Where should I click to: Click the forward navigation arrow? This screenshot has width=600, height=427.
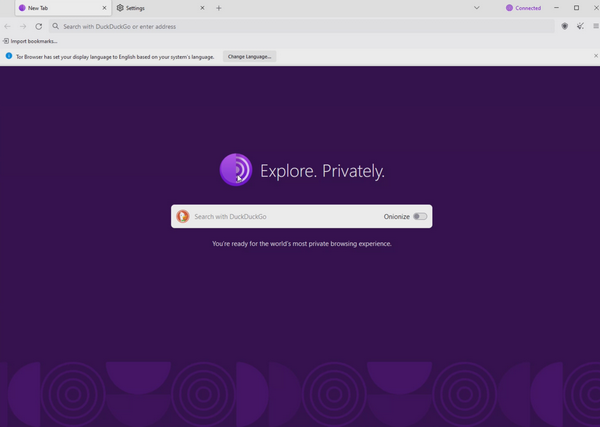[x=23, y=26]
